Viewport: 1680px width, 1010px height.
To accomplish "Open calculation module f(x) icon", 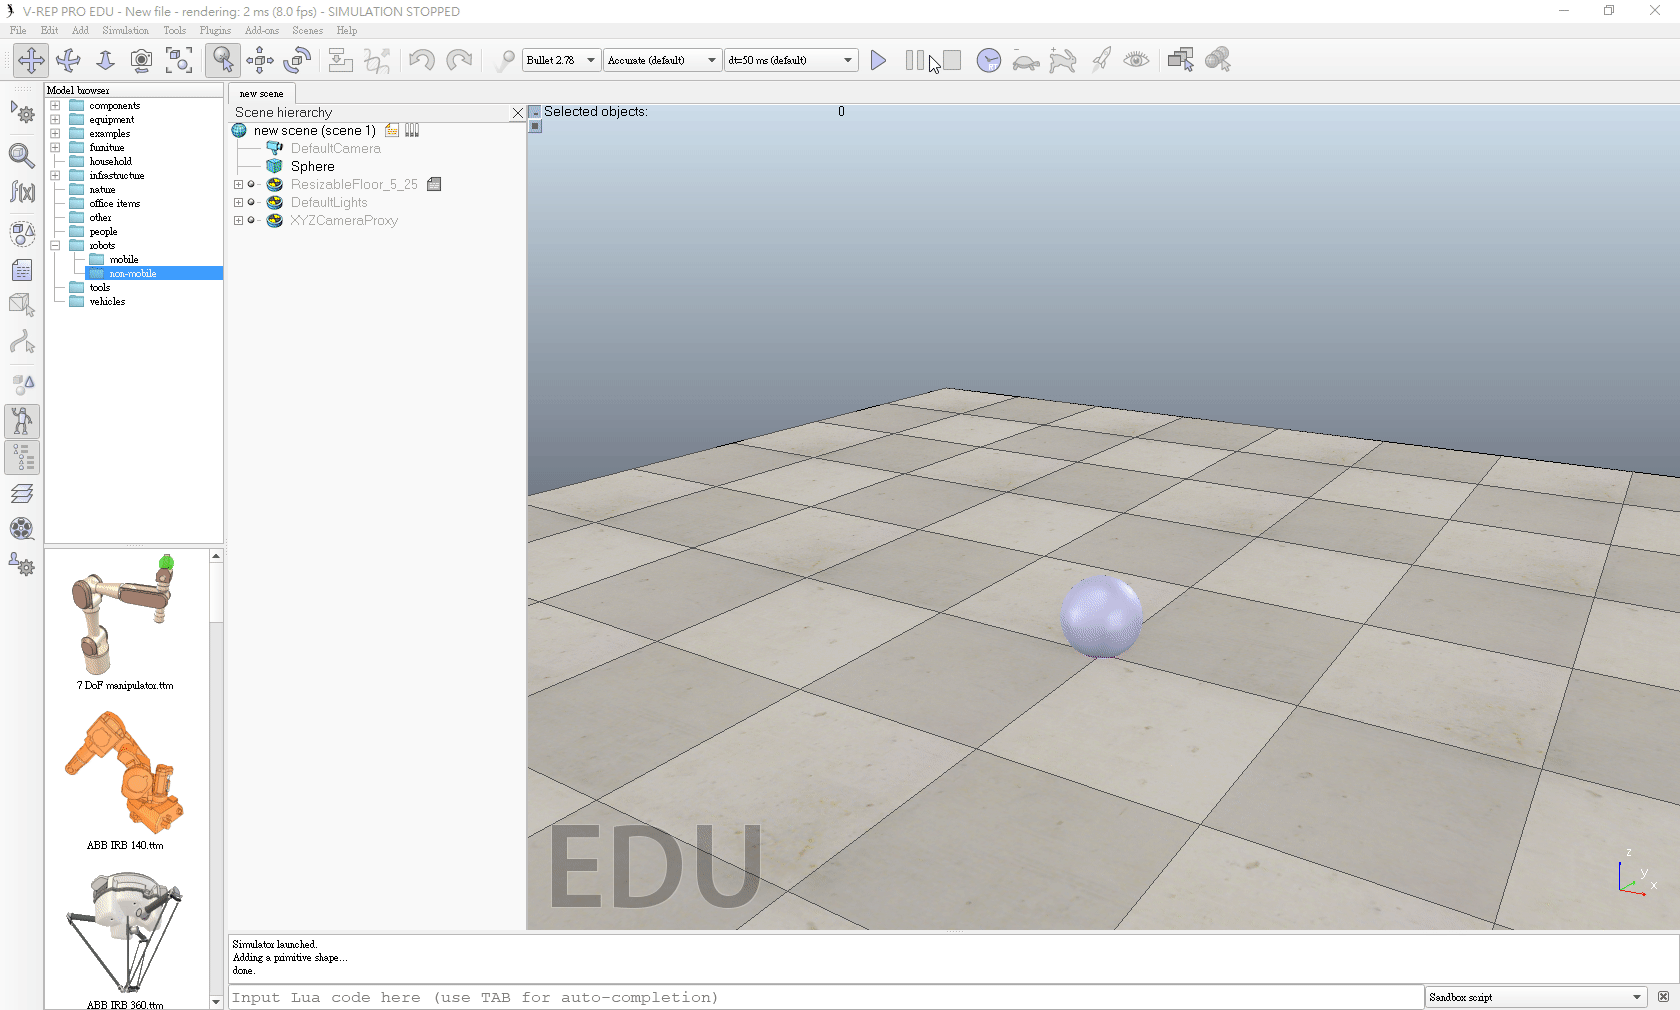I will (22, 192).
